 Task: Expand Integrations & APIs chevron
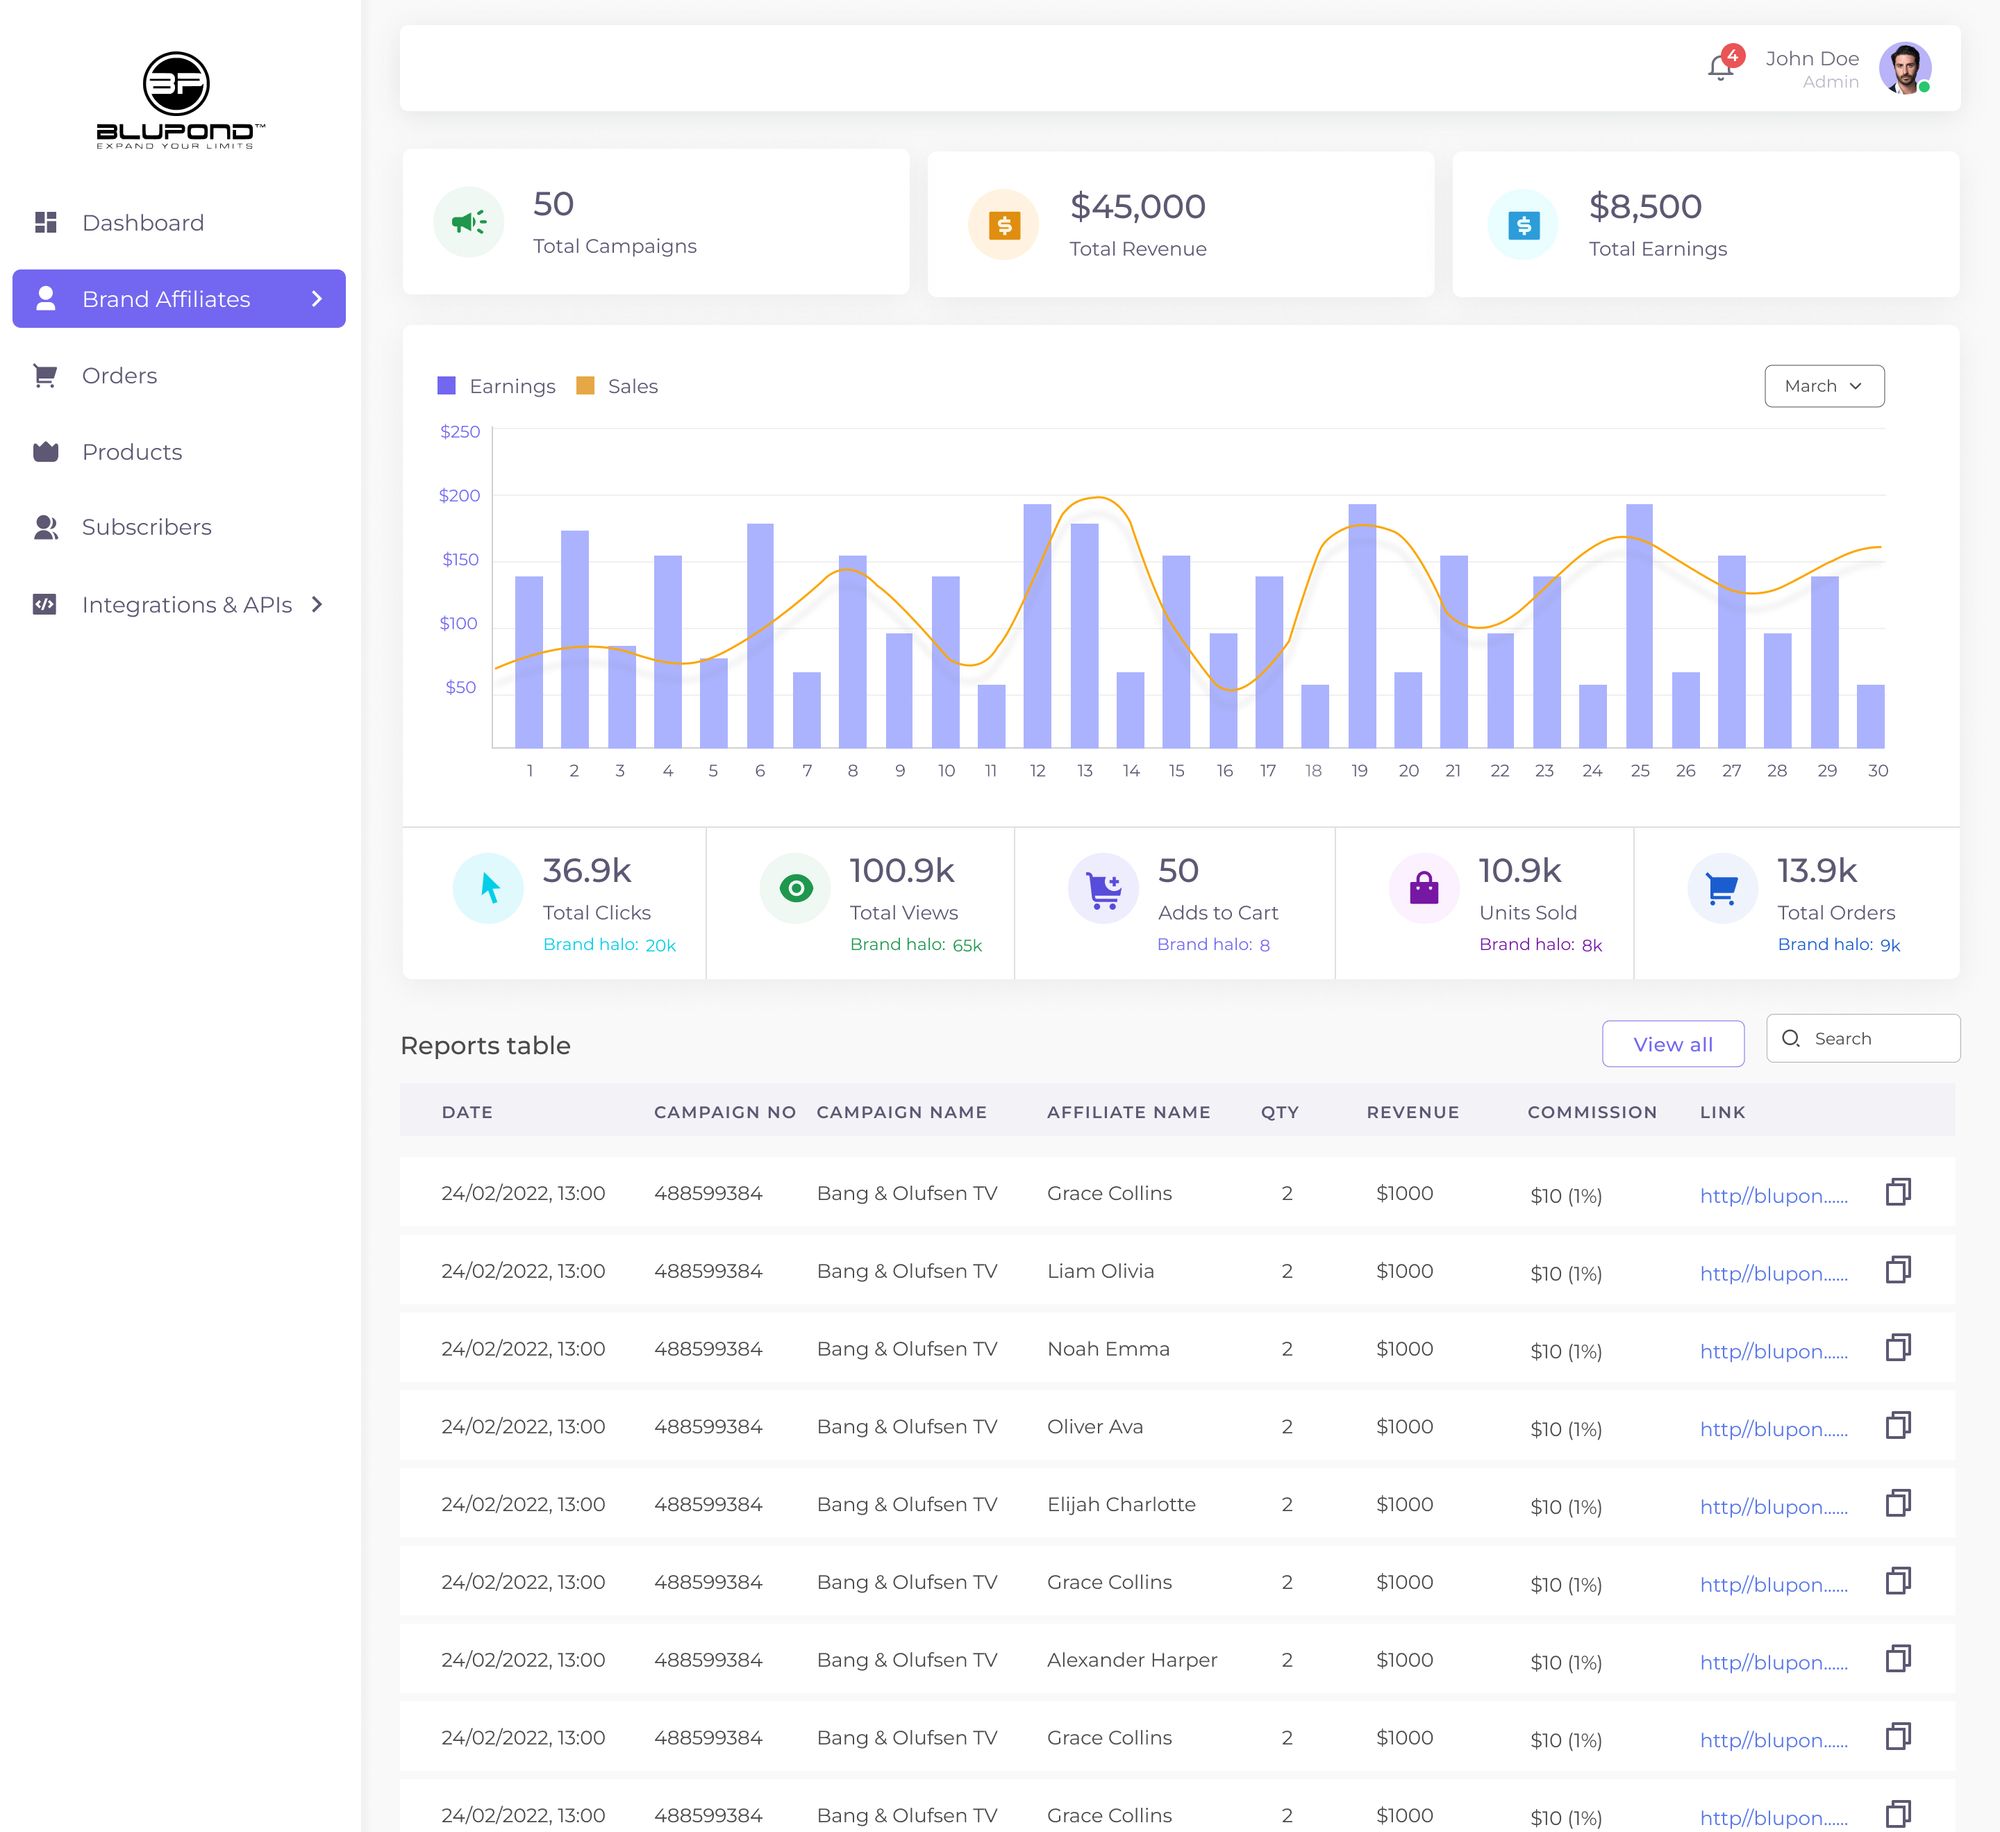click(x=317, y=604)
